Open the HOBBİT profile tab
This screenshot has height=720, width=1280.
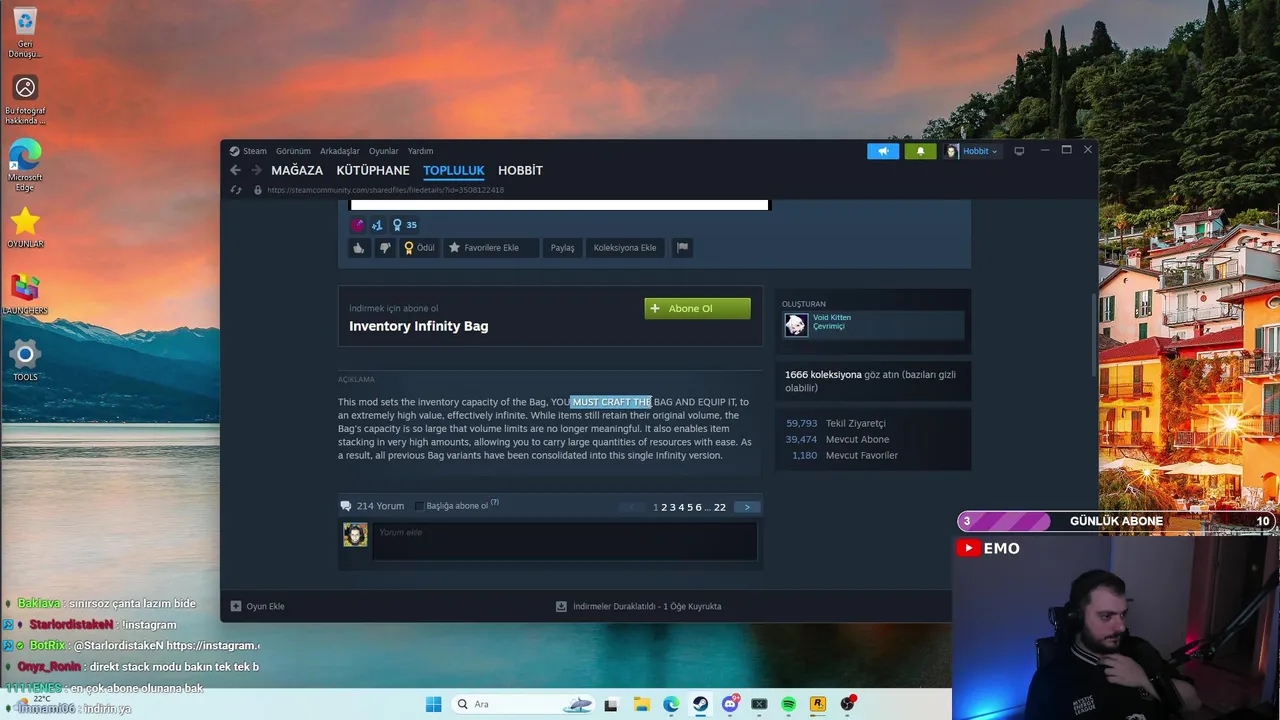[x=520, y=170]
